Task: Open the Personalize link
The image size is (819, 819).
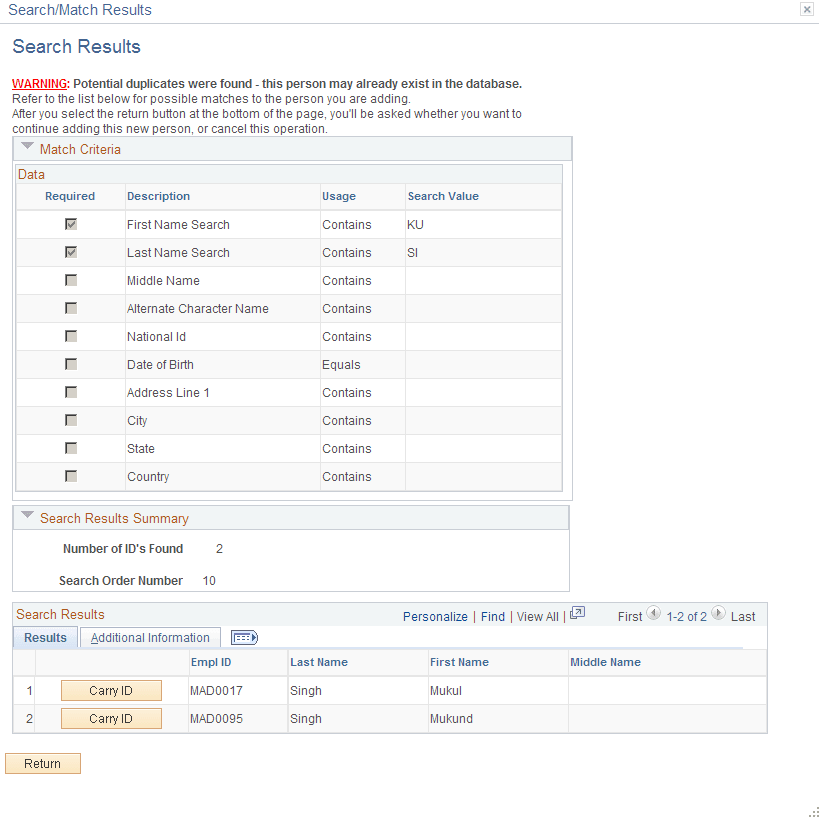Action: [x=435, y=617]
